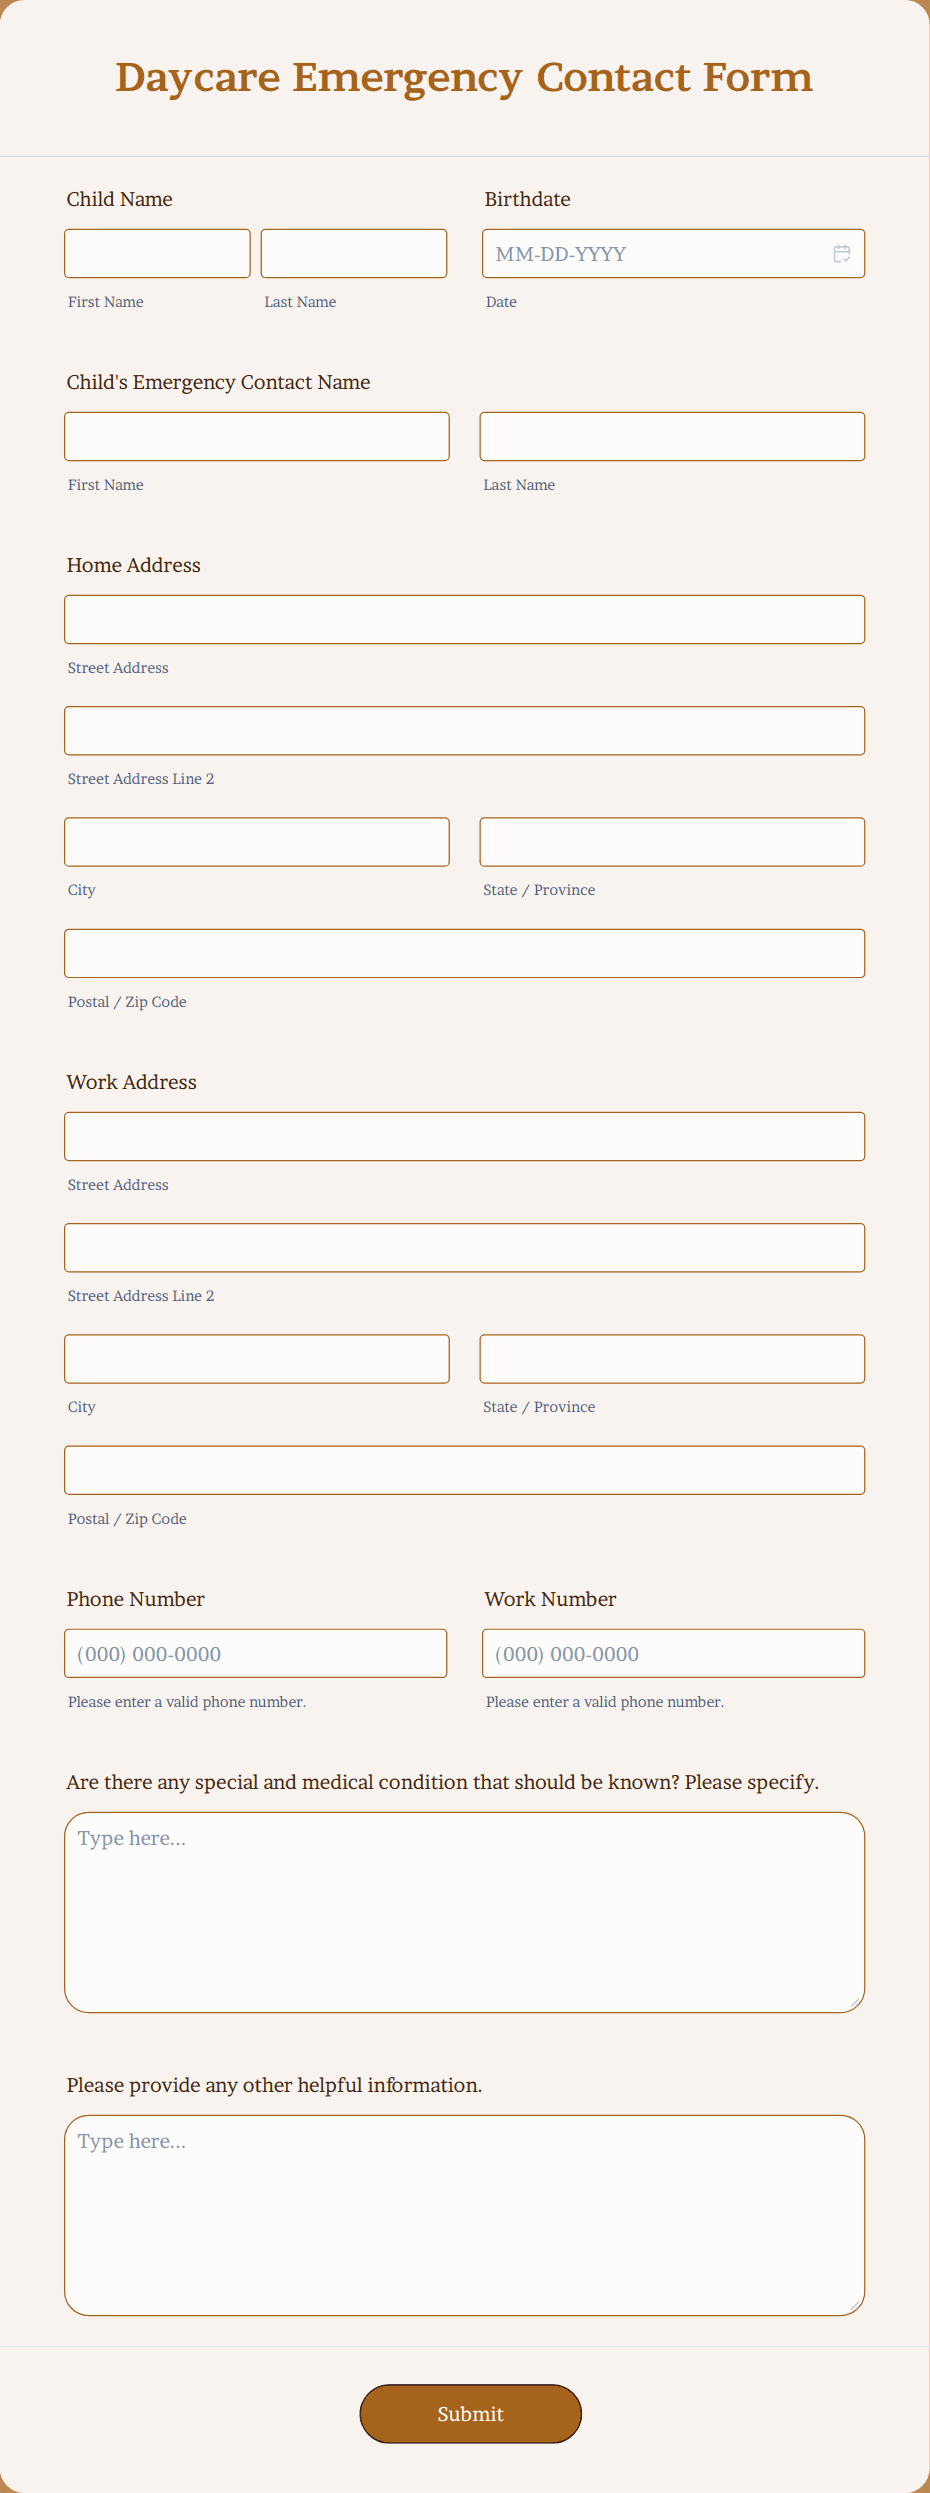Click the Submit button
This screenshot has height=2493, width=930.
pos(470,2413)
